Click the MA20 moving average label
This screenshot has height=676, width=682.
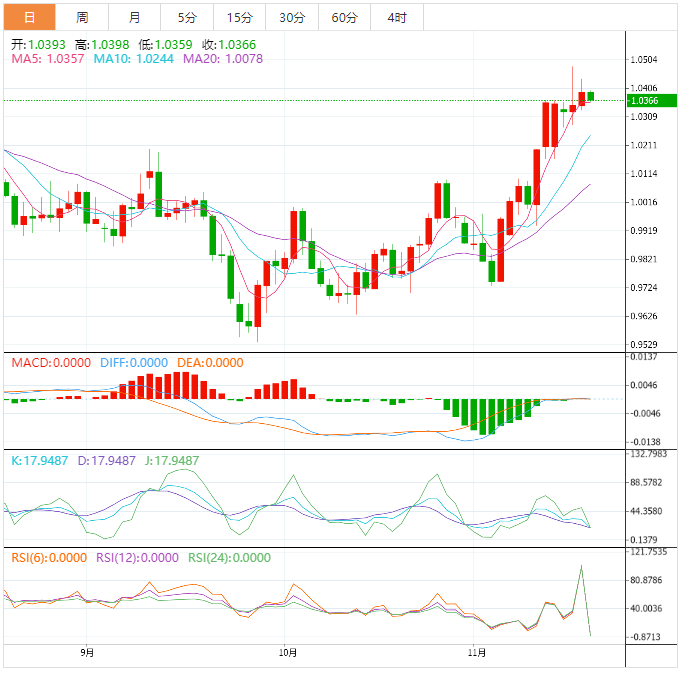[222, 59]
